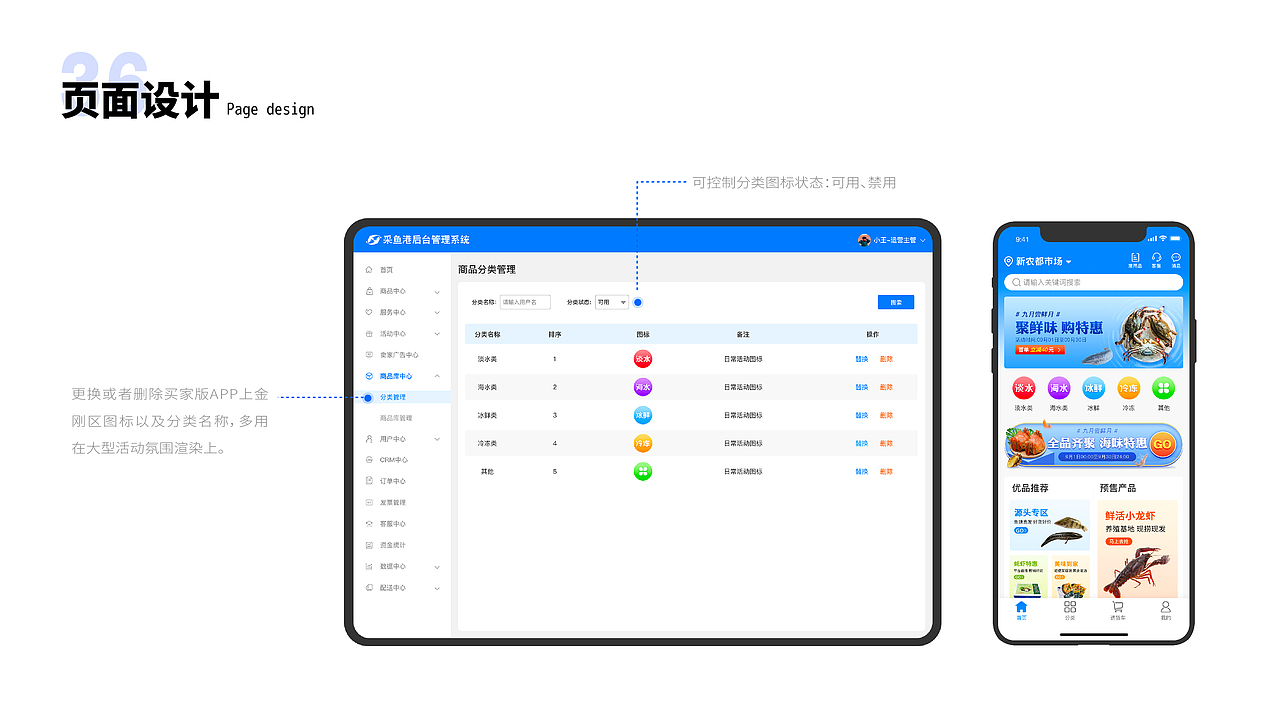The image size is (1280, 720).
Task: Tap the 消息 message icon in app header
Action: click(1174, 260)
